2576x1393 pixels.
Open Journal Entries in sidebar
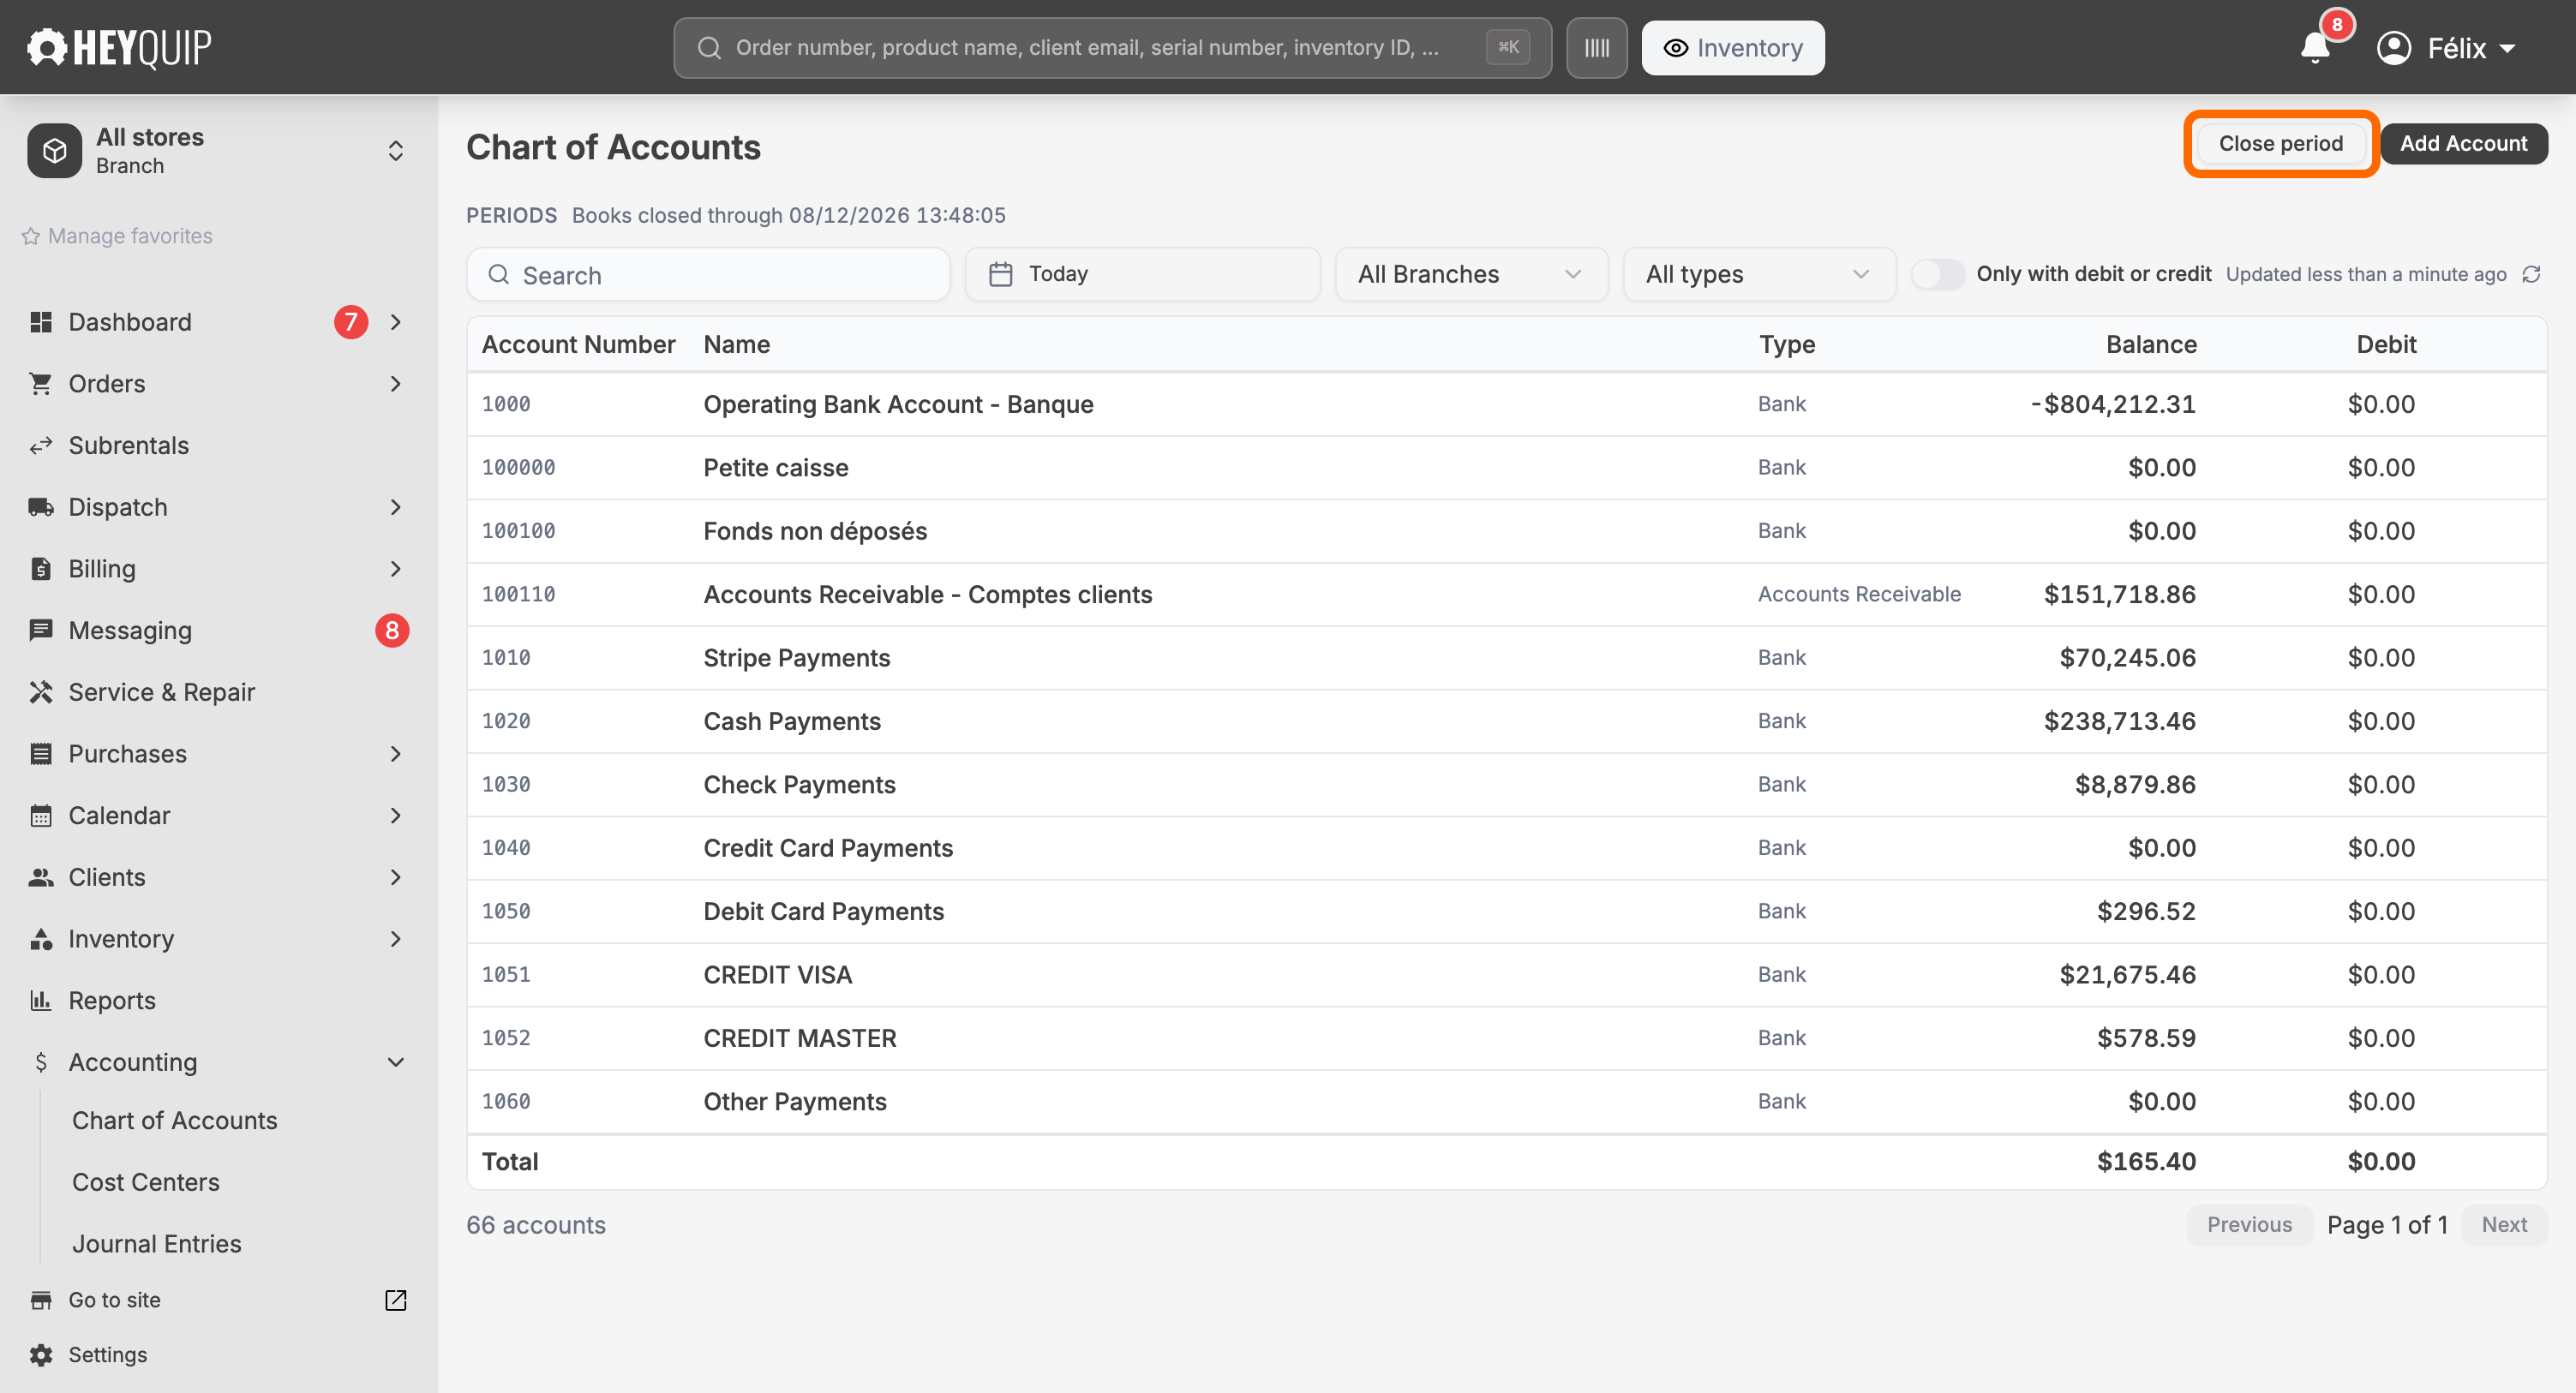coord(157,1244)
